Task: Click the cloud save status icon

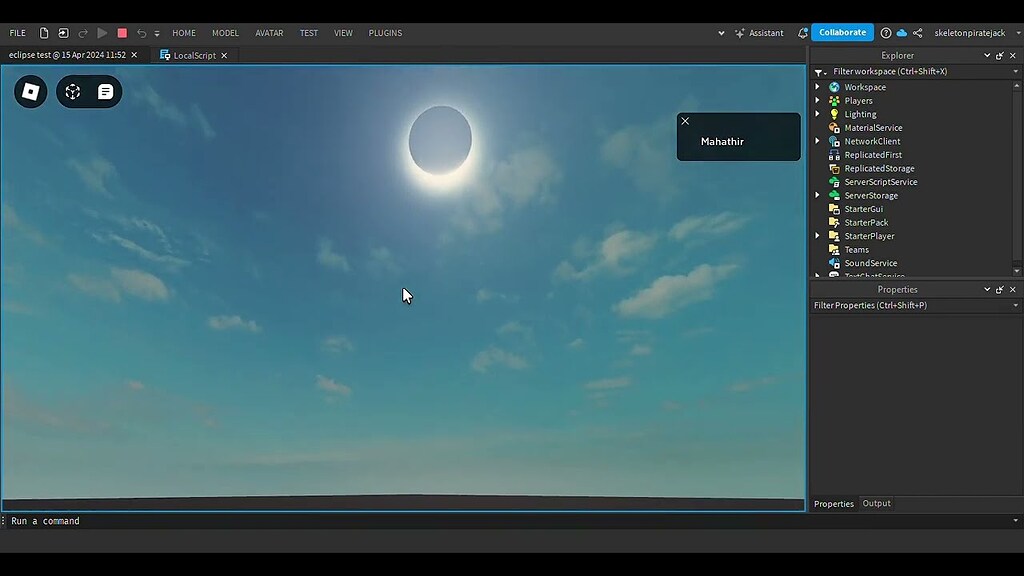Action: pyautogui.click(x=901, y=33)
